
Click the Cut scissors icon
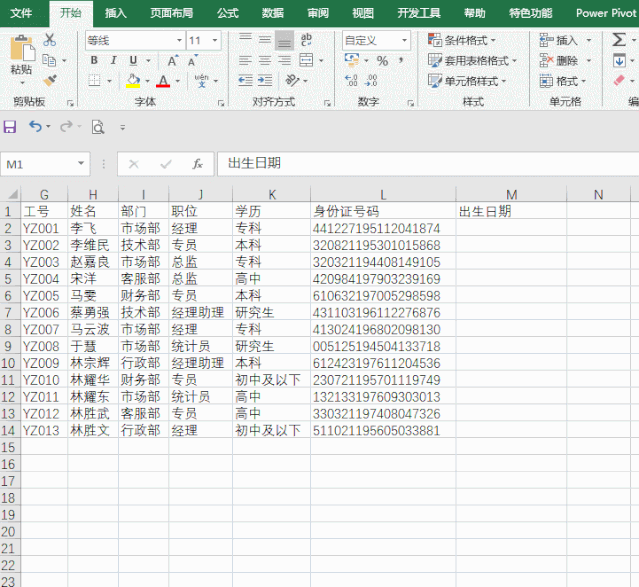pyautogui.click(x=49, y=40)
